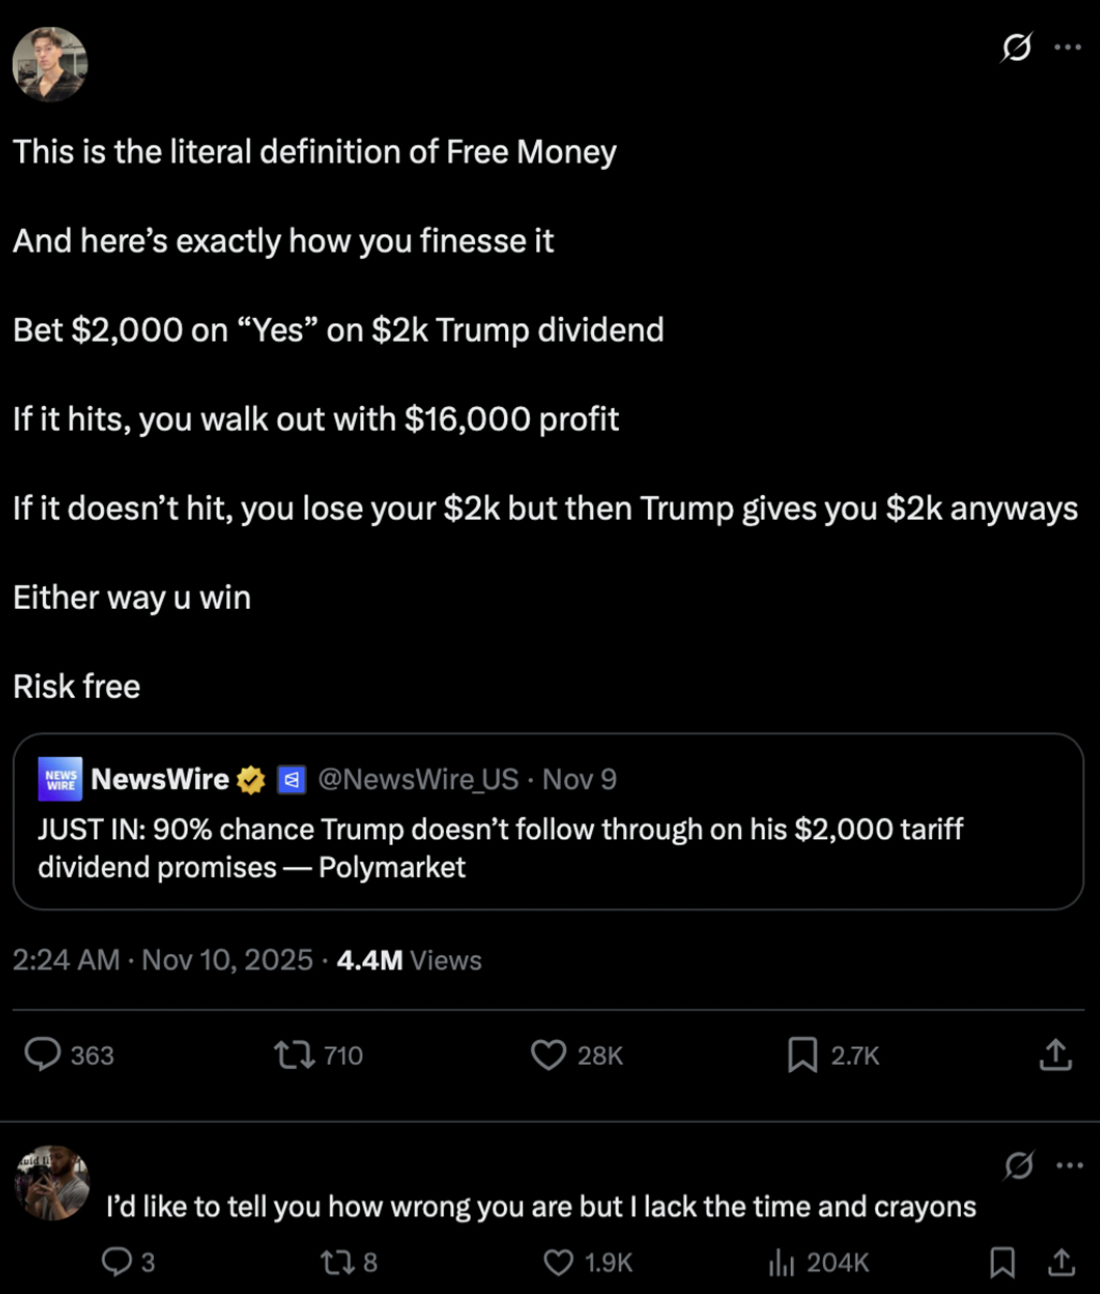The width and height of the screenshot is (1100, 1294).
Task: Click the reply icon with 363 replies
Action: pos(43,1054)
